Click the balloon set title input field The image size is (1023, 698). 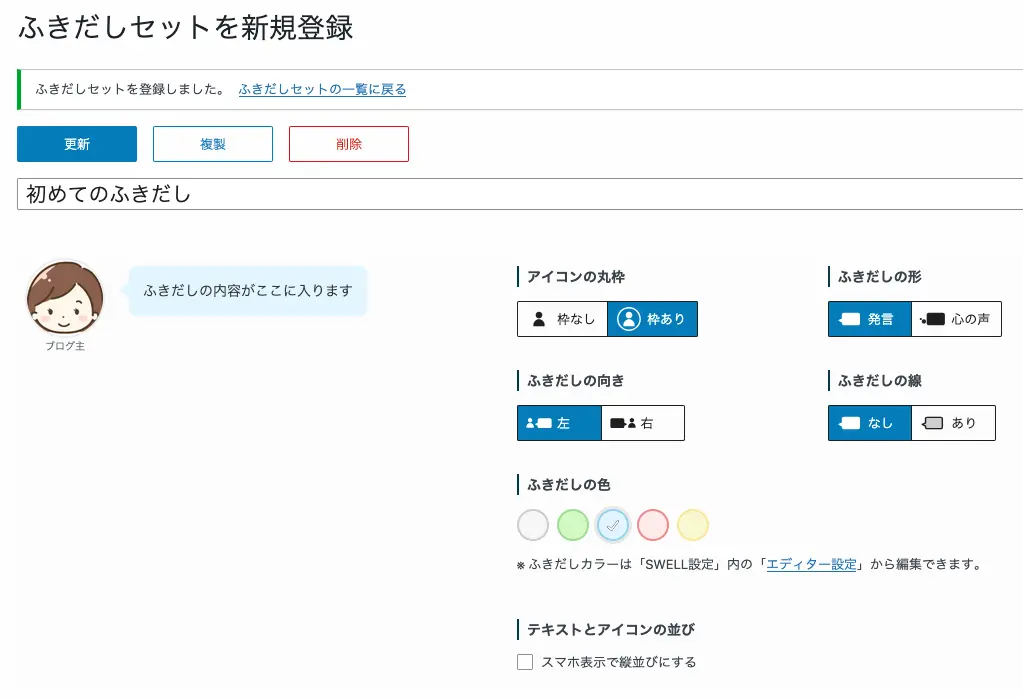pyautogui.click(x=520, y=194)
